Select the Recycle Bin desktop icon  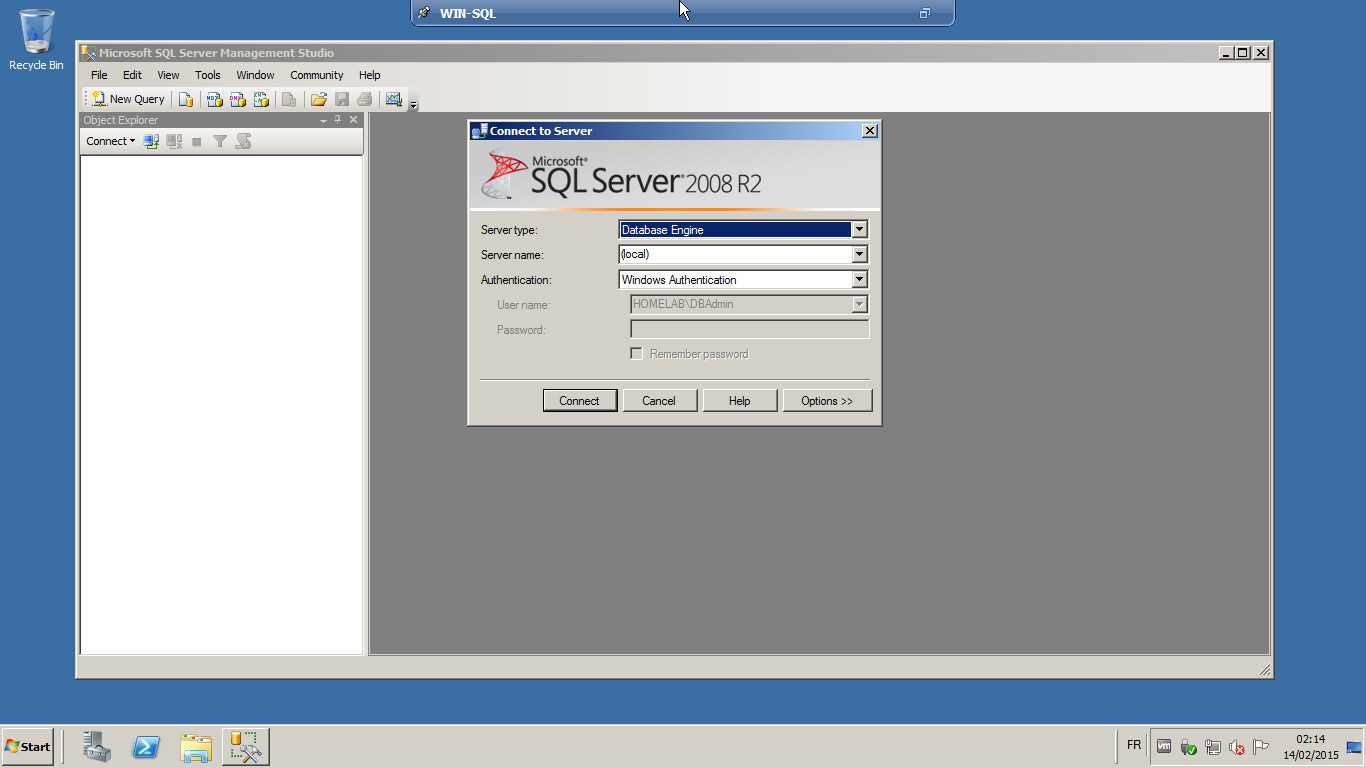coord(36,40)
